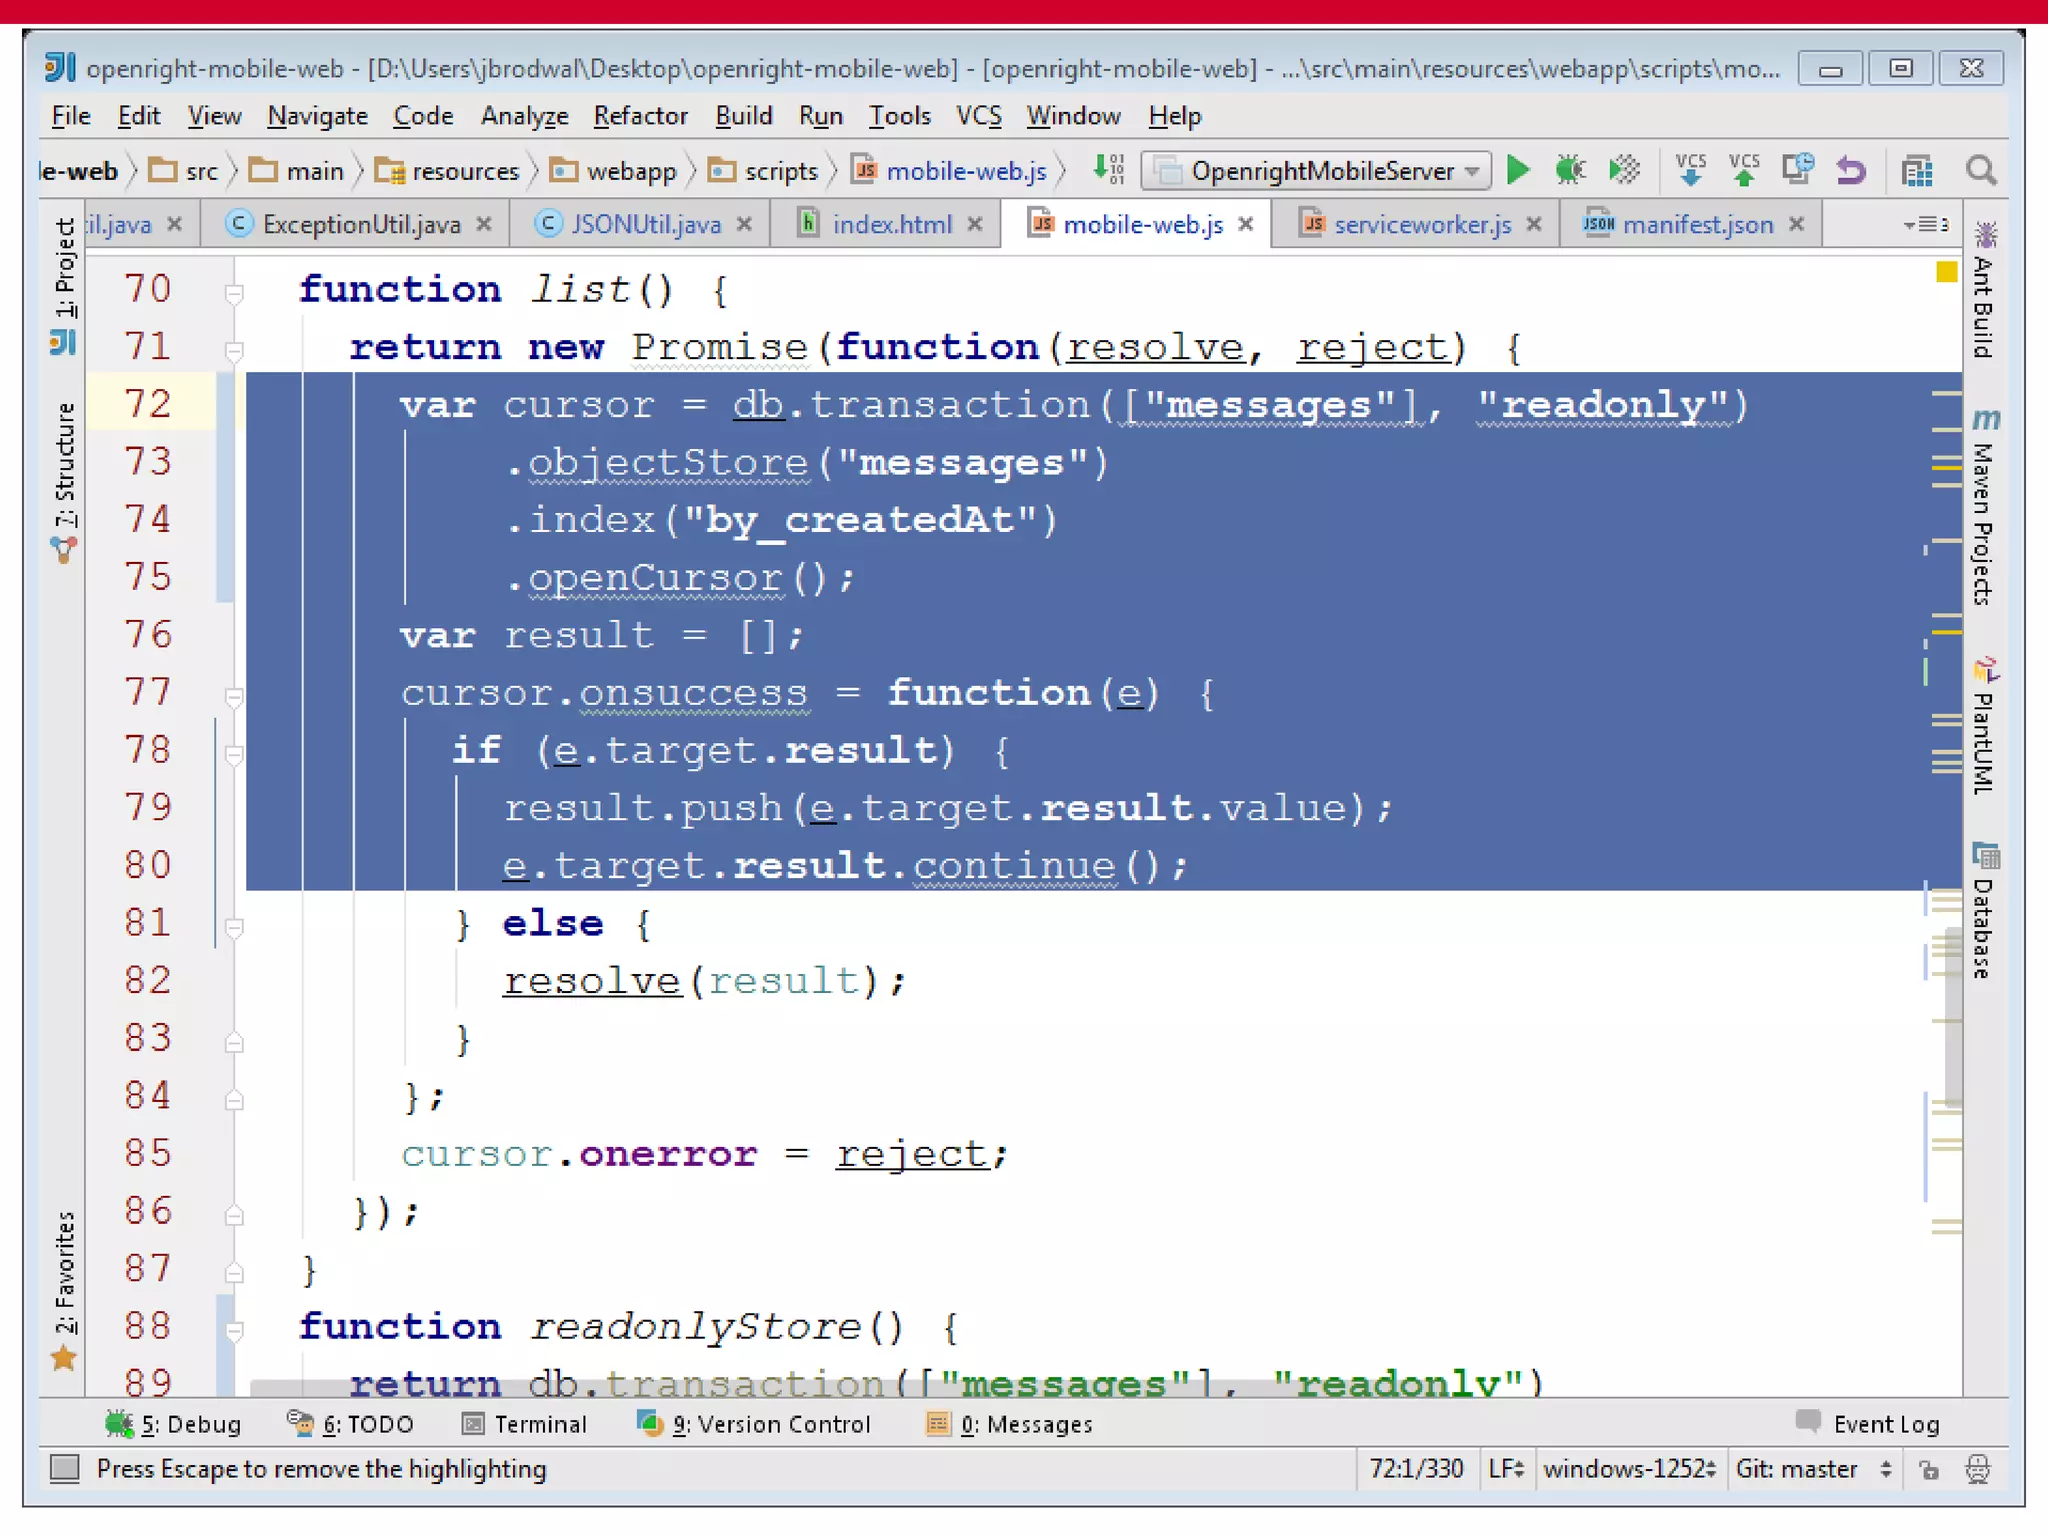Open the windows-1252 file encoding selector
Image resolution: width=2048 pixels, height=1536 pixels.
1628,1469
